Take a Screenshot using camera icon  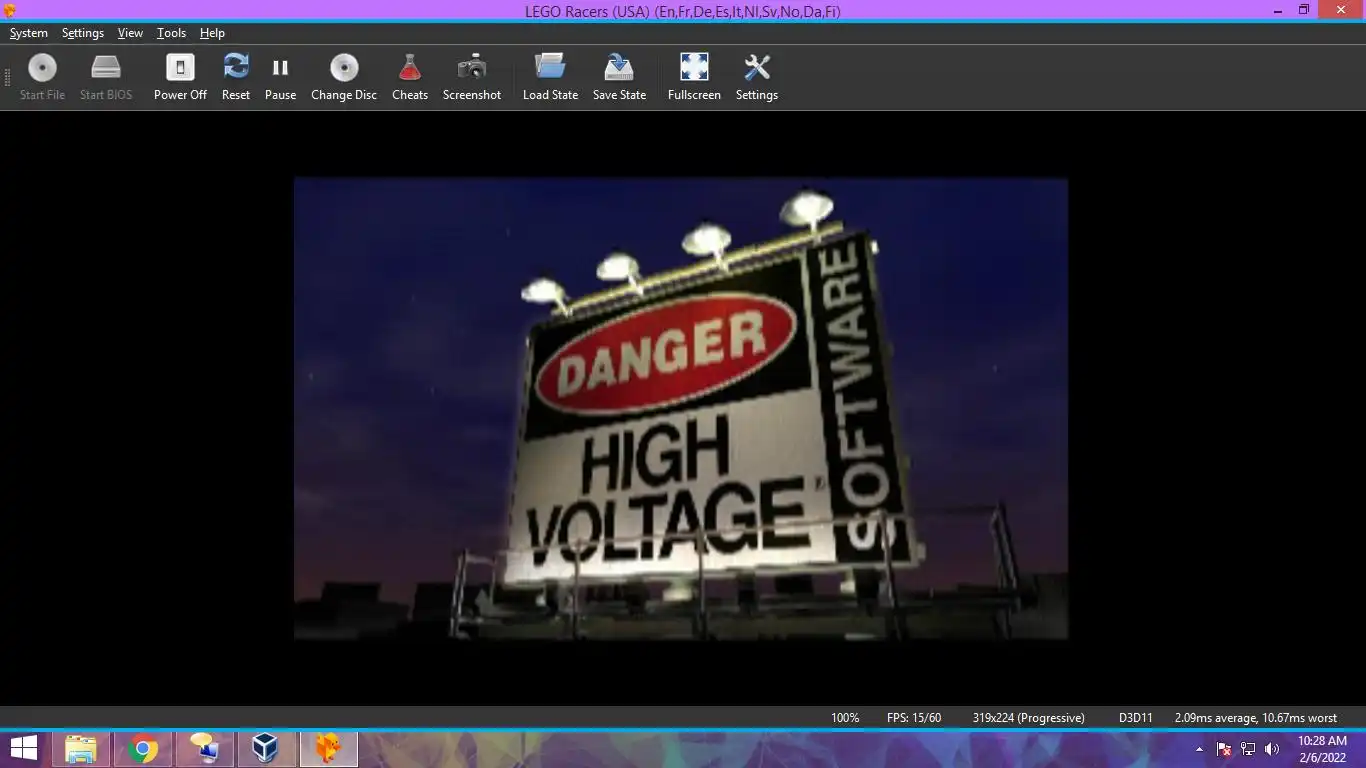(472, 77)
